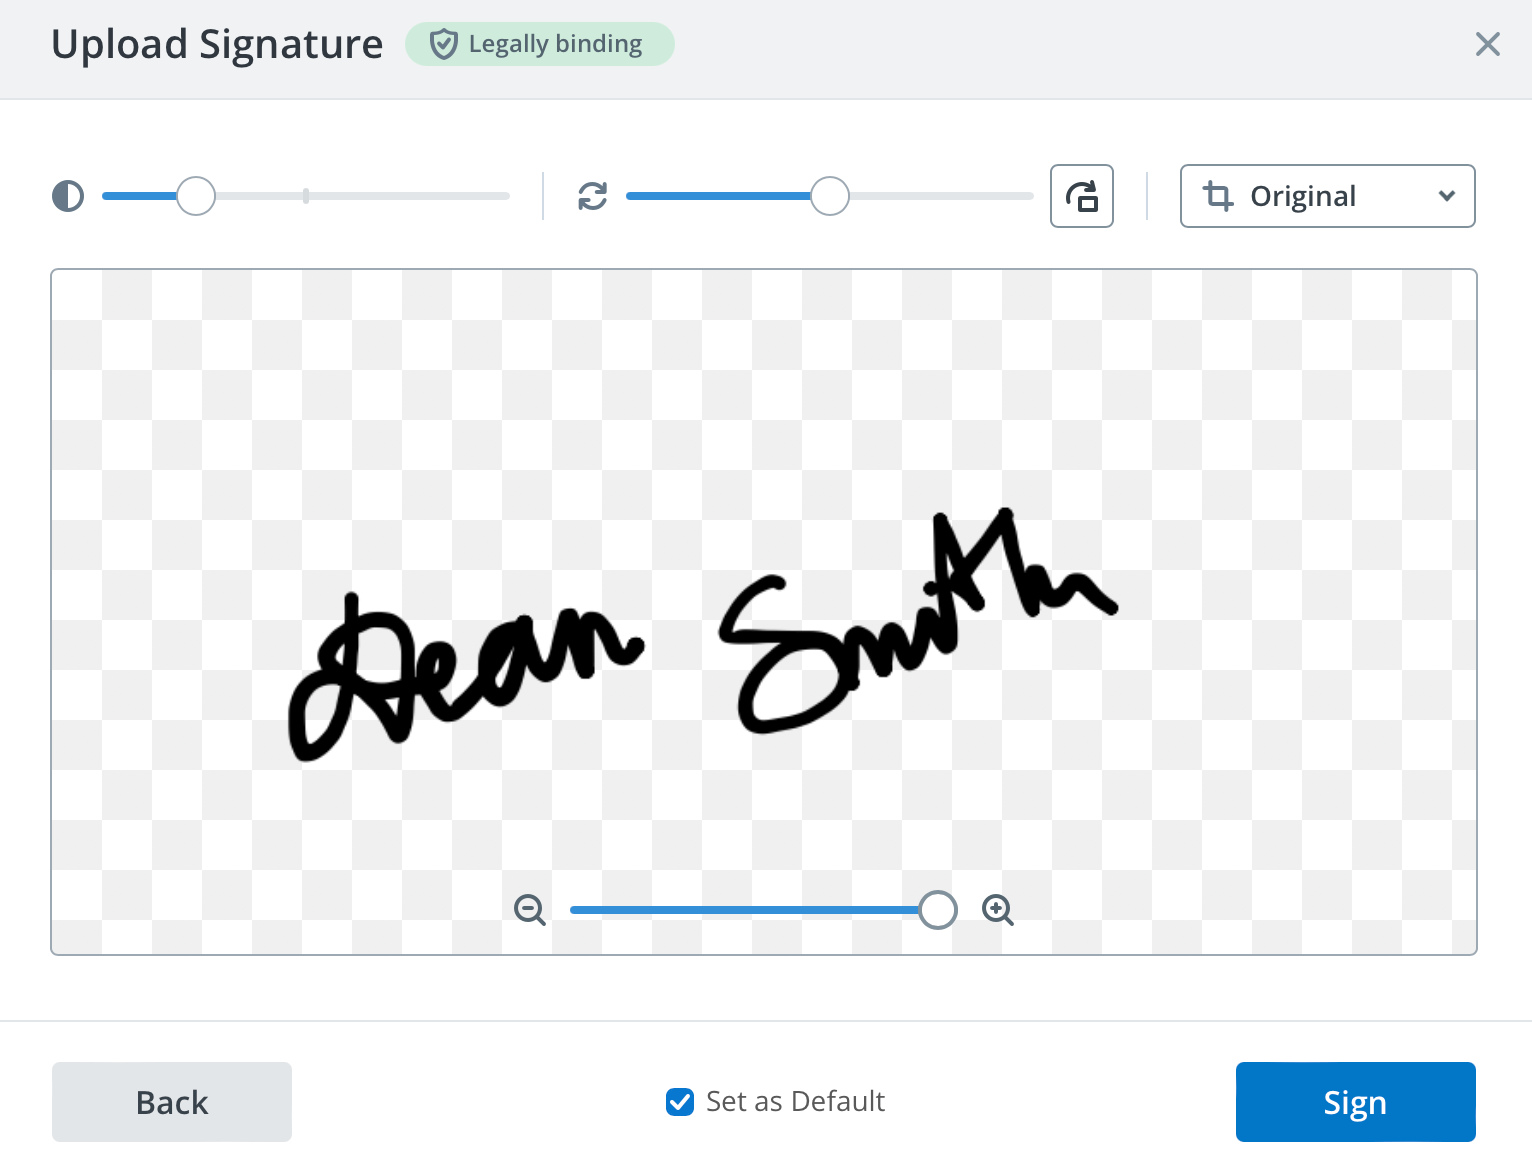
Task: Open the Original crop dropdown
Action: (1327, 196)
